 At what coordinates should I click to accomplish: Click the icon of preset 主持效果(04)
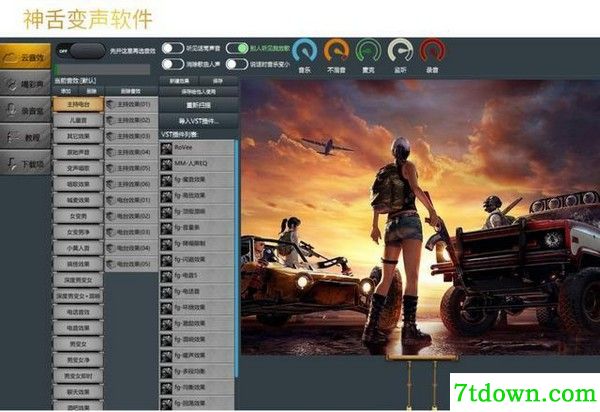click(111, 152)
